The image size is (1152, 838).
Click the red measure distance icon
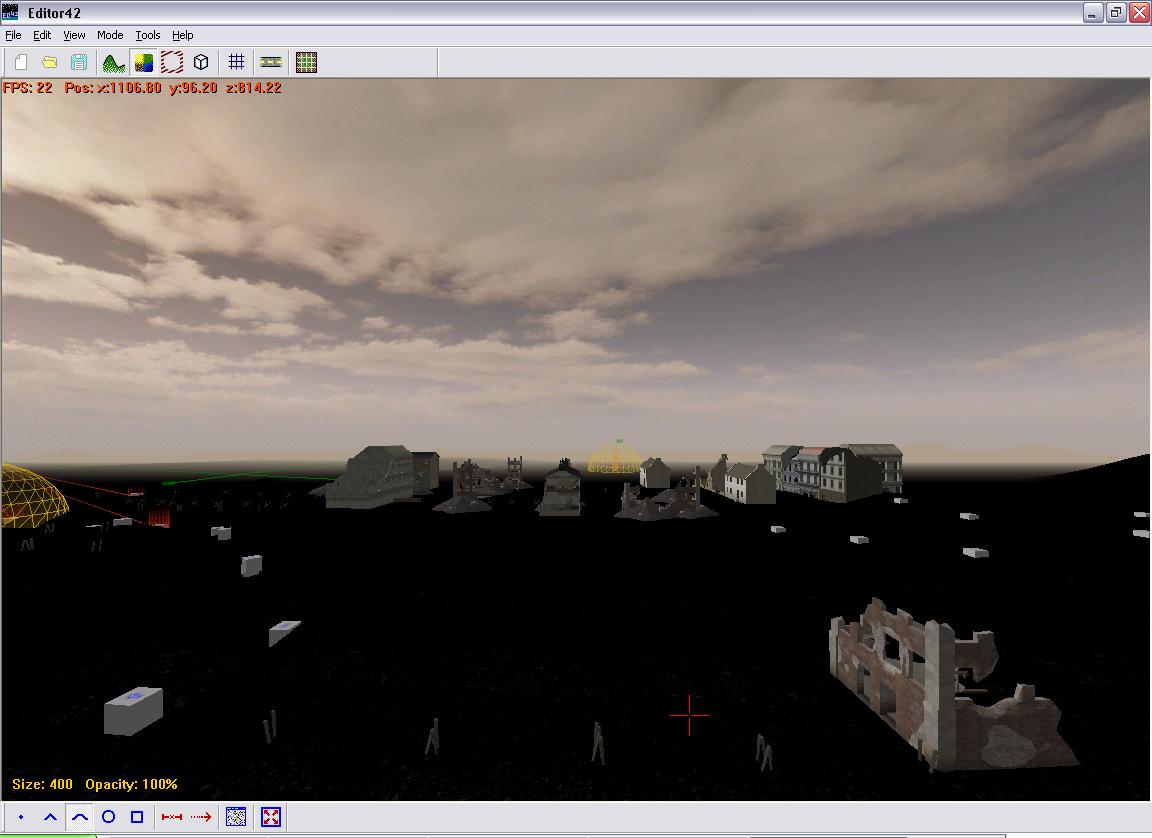(172, 817)
